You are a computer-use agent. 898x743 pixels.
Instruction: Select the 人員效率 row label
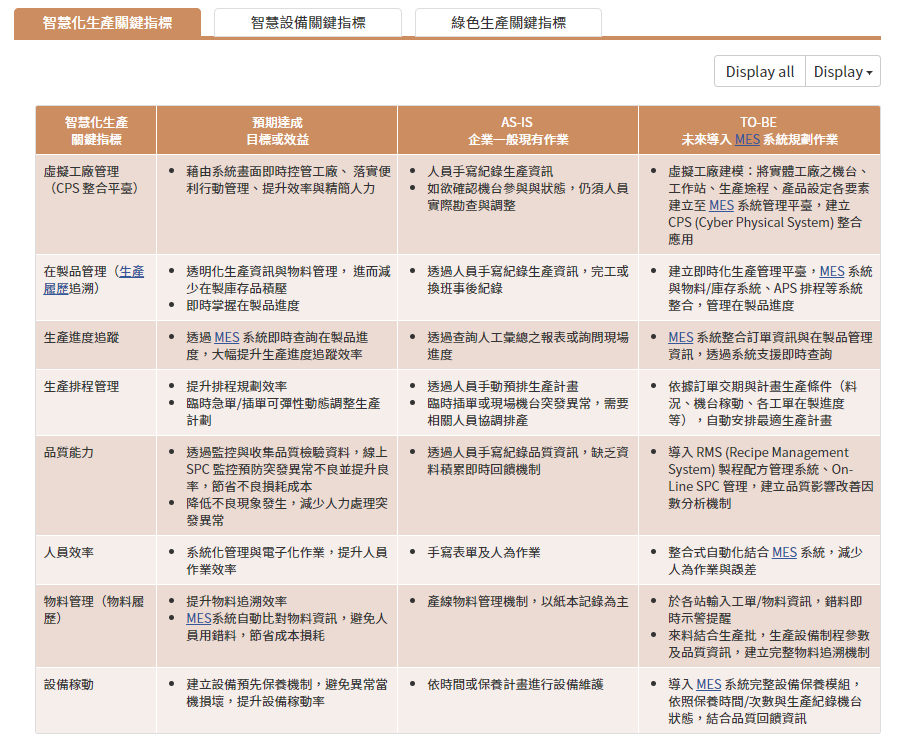[x=69, y=552]
